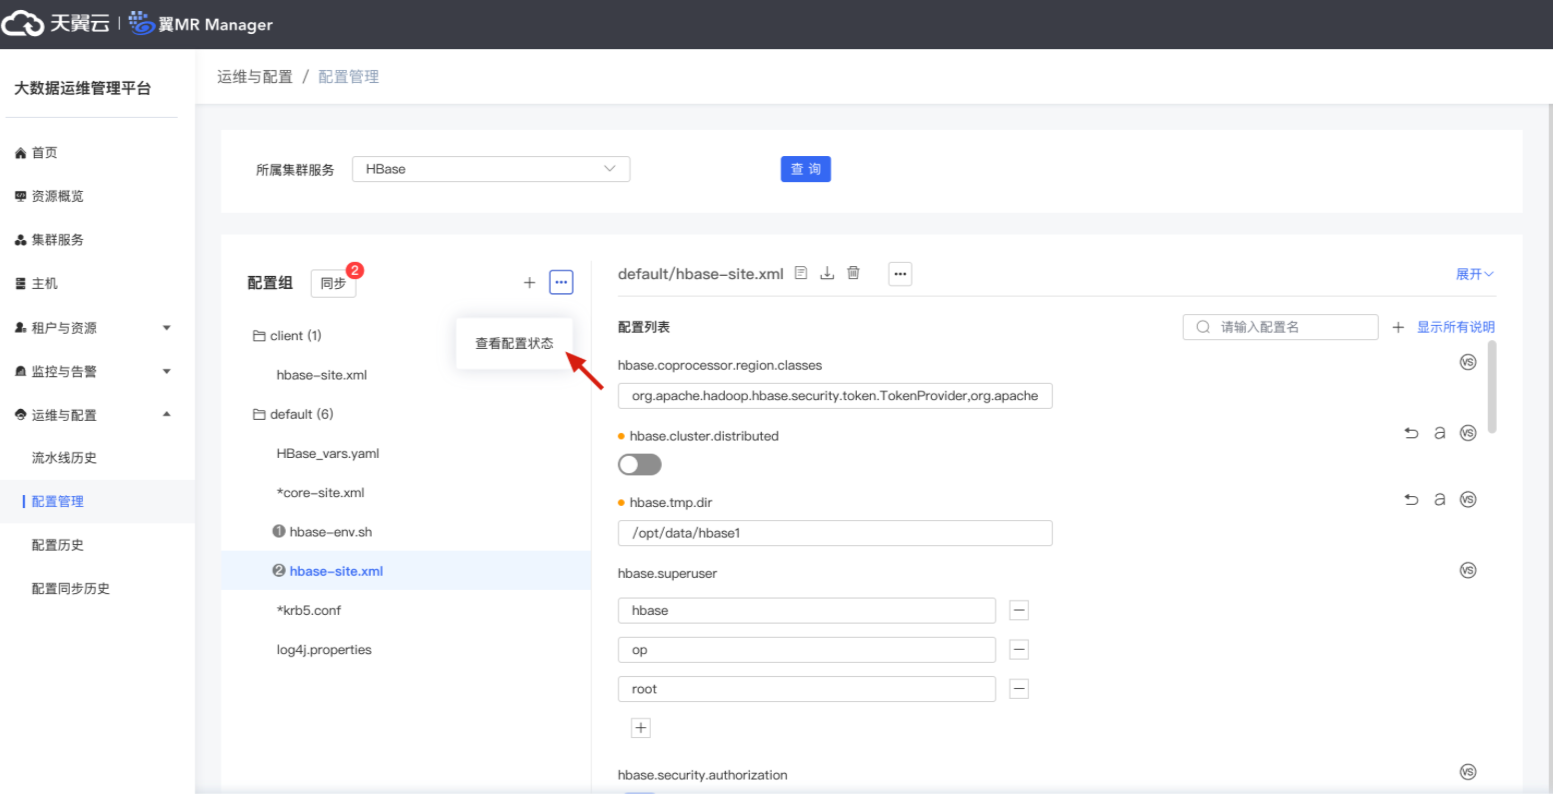Open more options next to default/hbase-site.xml
The width and height of the screenshot is (1553, 794).
point(900,274)
